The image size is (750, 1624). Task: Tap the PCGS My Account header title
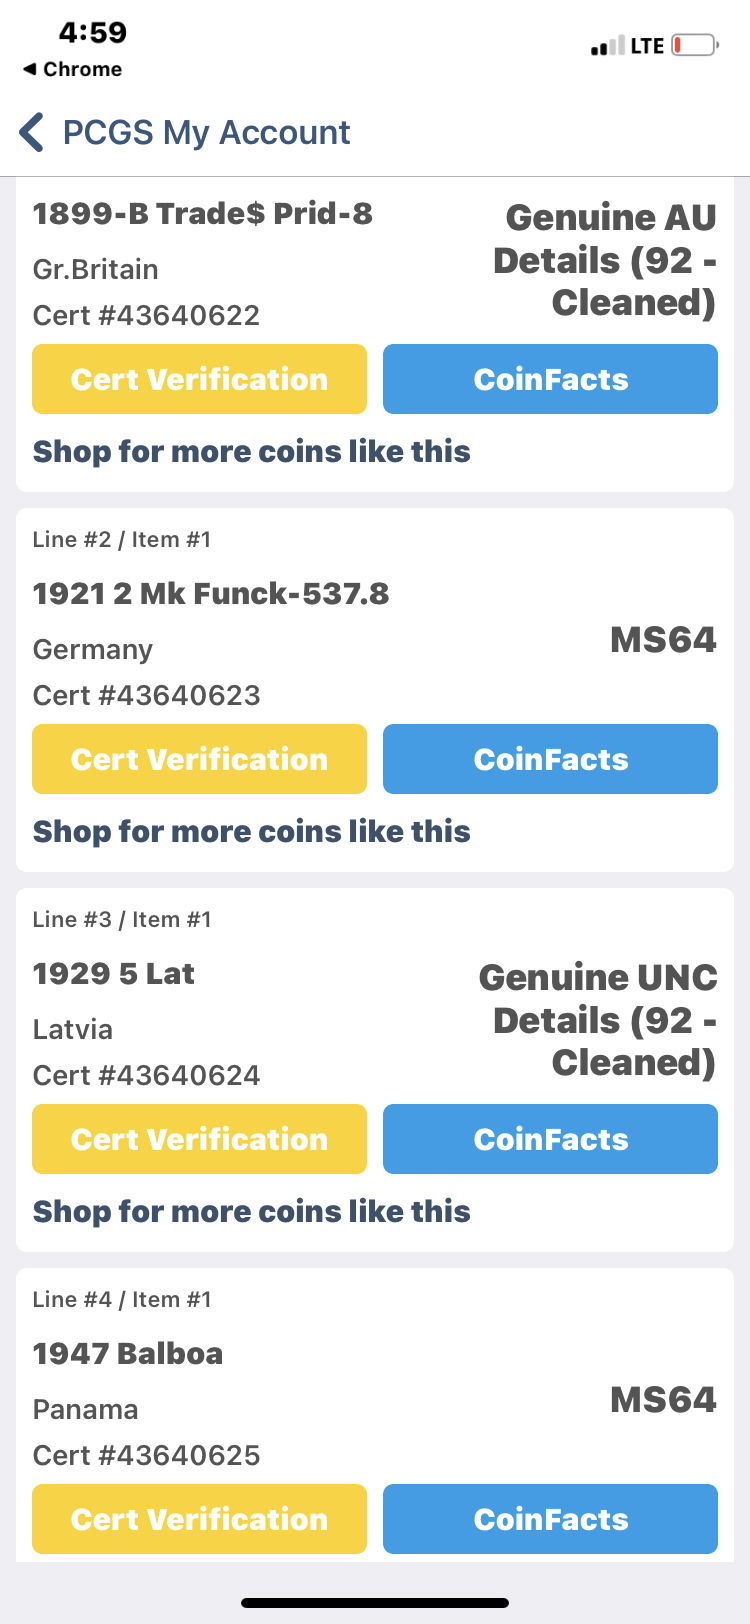(206, 132)
